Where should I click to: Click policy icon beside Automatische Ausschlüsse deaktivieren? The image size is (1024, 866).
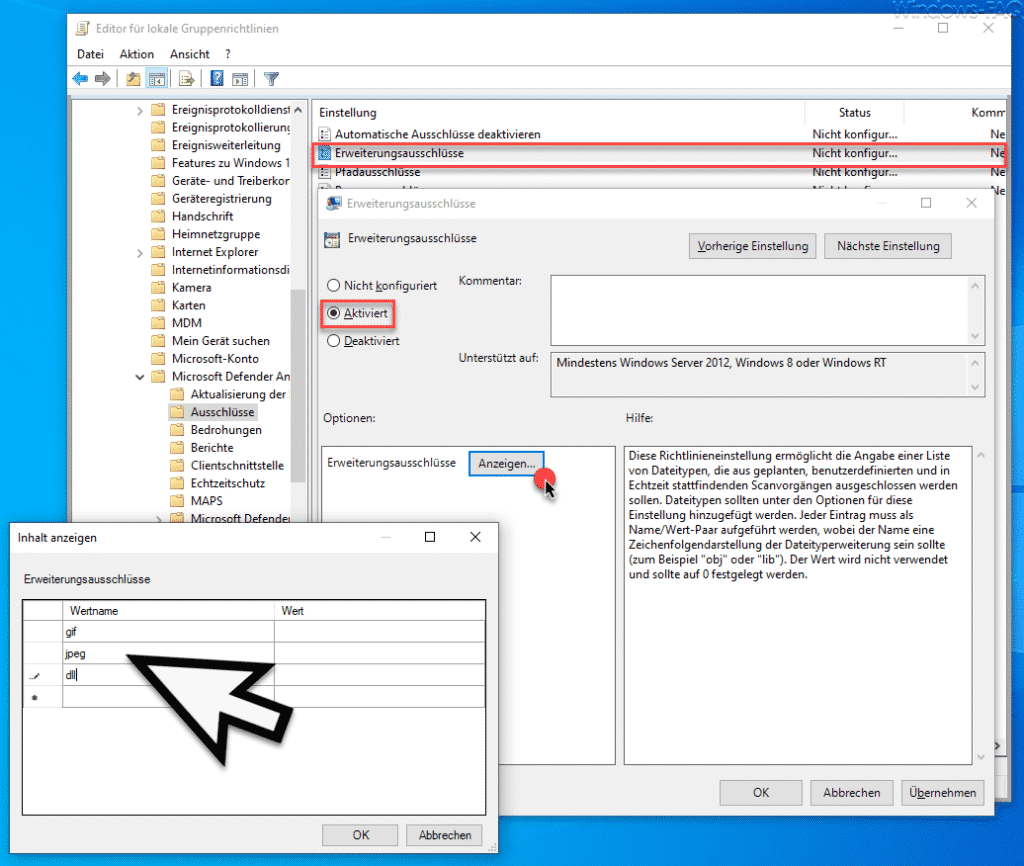tap(325, 134)
